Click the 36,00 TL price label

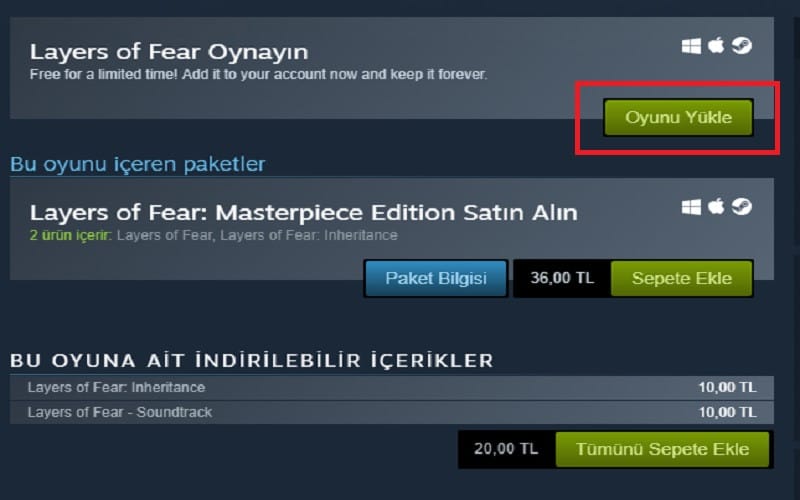[562, 278]
